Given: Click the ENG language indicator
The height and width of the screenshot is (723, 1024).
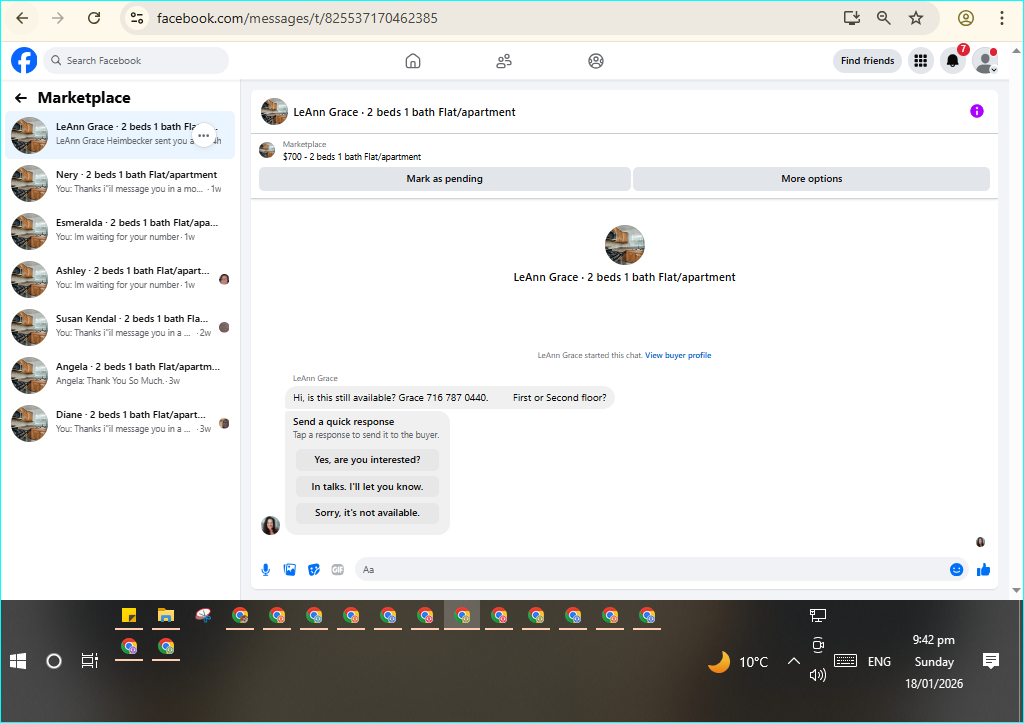Looking at the screenshot, I should tap(879, 662).
